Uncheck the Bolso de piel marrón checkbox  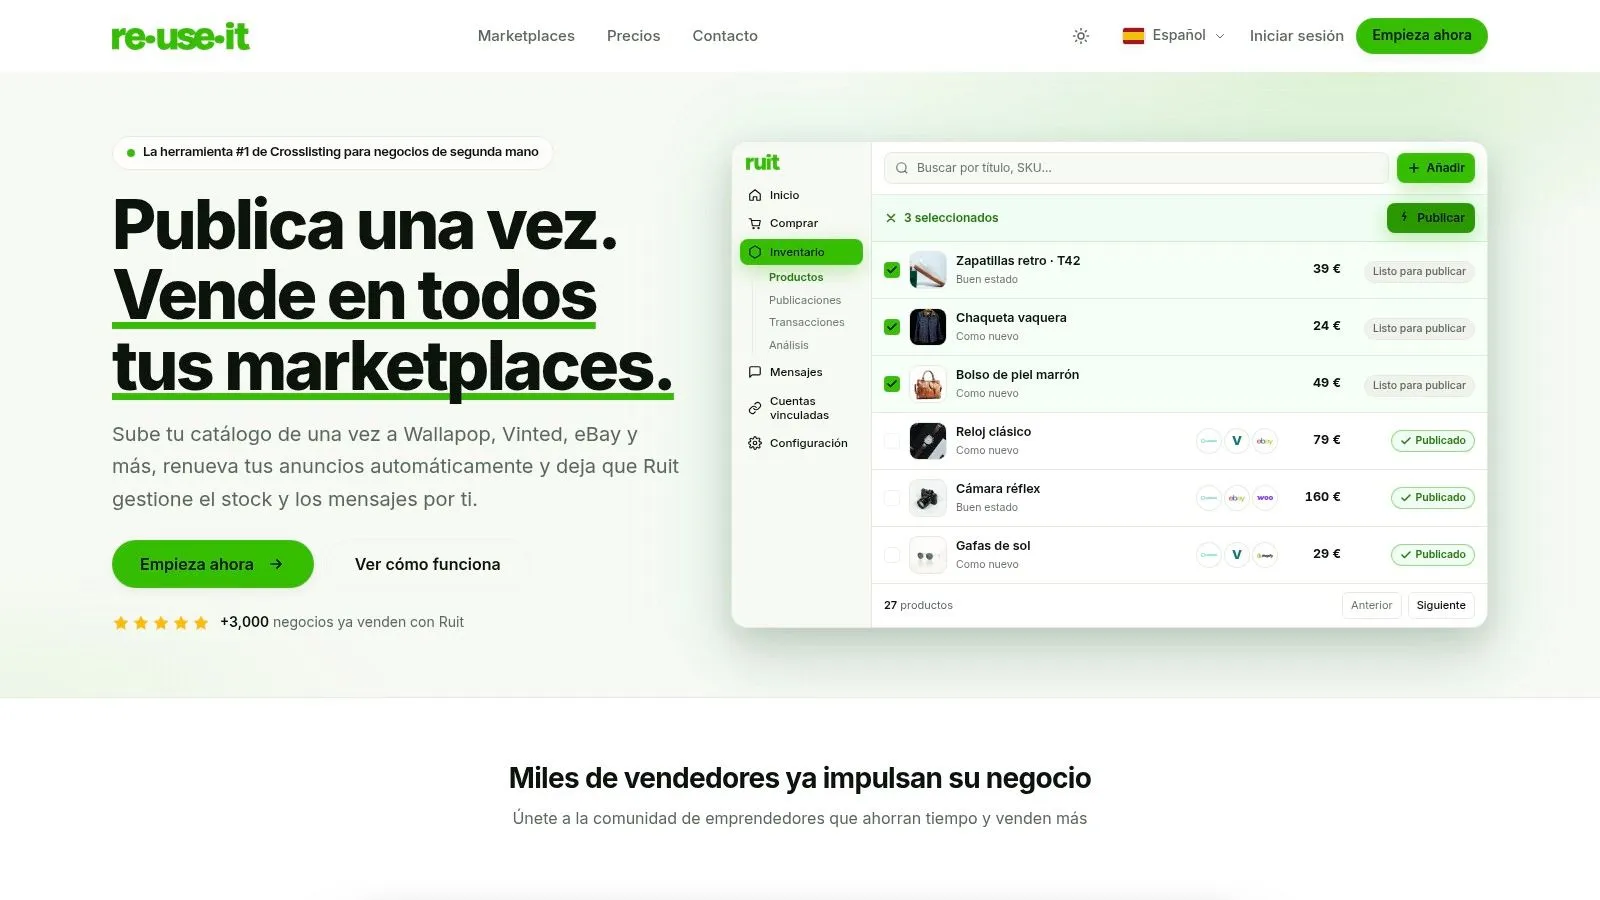pos(892,384)
